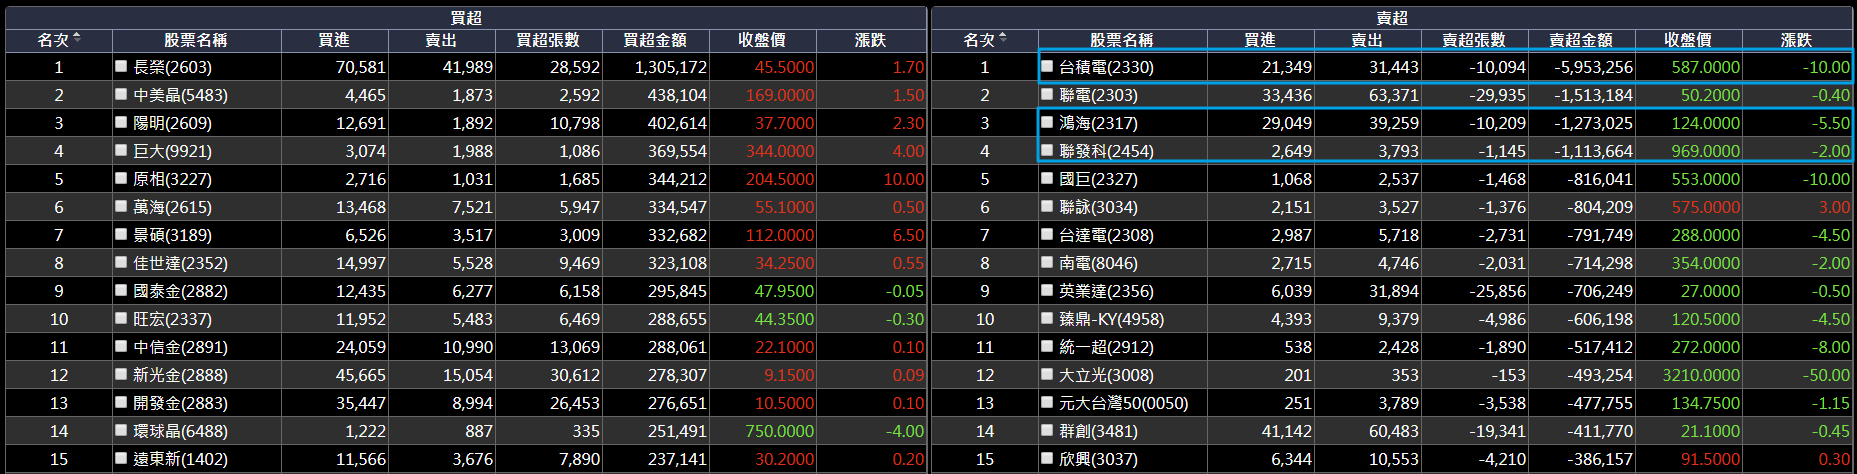The height and width of the screenshot is (474, 1857).
Task: Check the box next to 原相(3227)
Action: pos(121,178)
